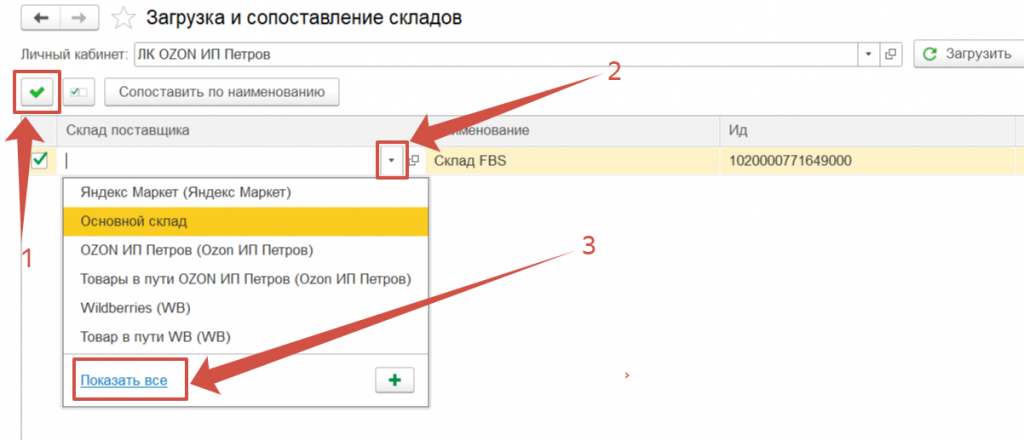Image resolution: width=1024 pixels, height=440 pixels.
Task: Click the back navigation arrow
Action: 41,19
